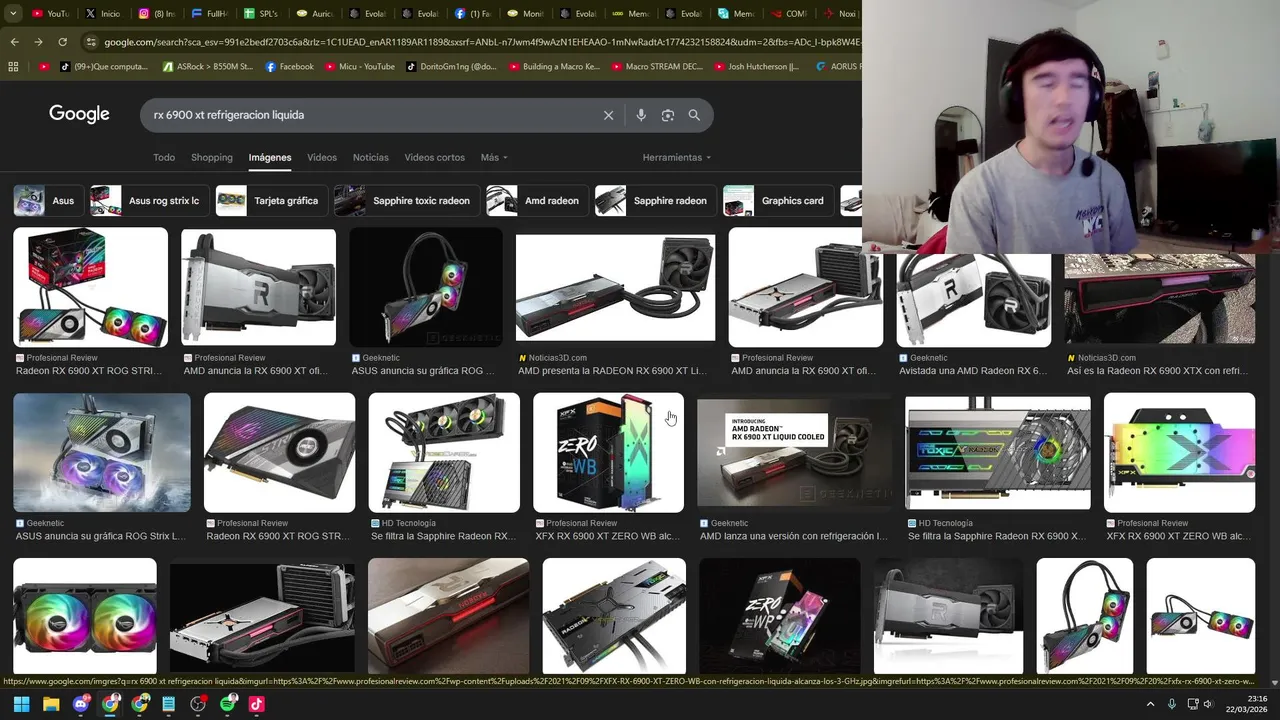This screenshot has width=1280, height=720.
Task: Open Spotify from the taskbar
Action: pos(228,704)
